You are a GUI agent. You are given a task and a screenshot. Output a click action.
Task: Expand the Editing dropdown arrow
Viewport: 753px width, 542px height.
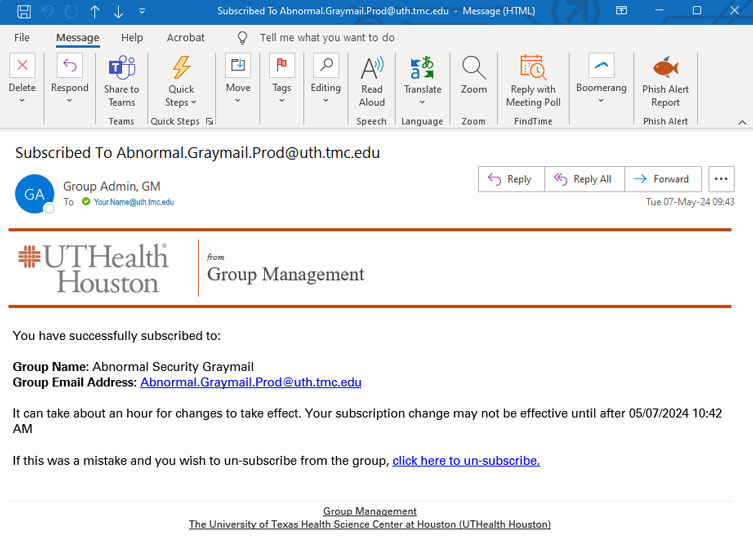coord(326,100)
